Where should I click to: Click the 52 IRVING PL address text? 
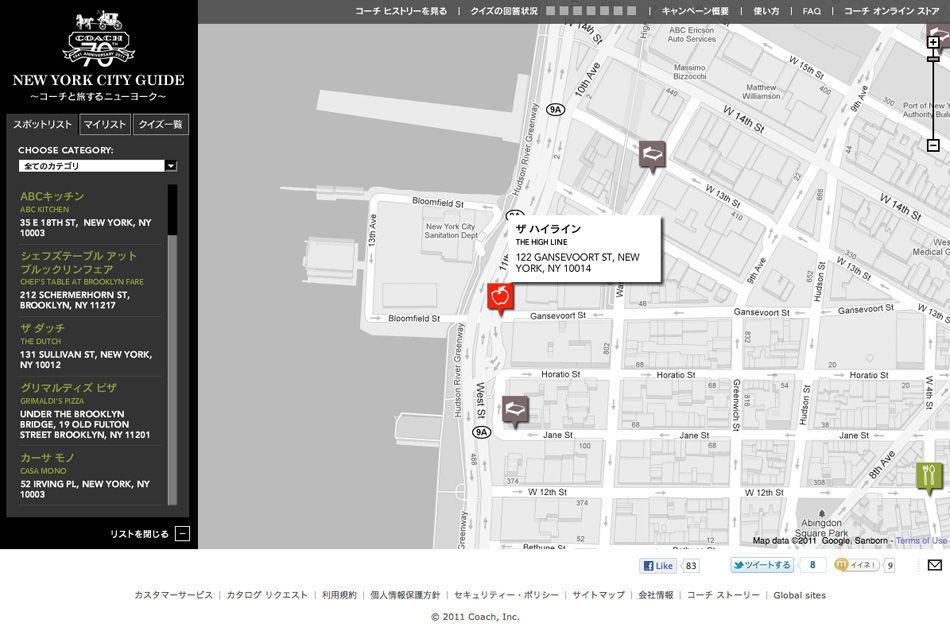tap(85, 489)
